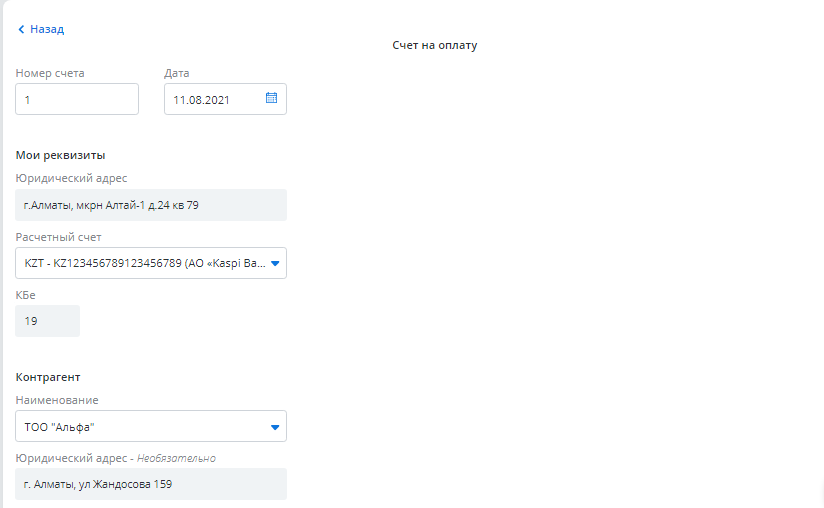Click the Расчетный счет dropdown arrow

[277, 264]
